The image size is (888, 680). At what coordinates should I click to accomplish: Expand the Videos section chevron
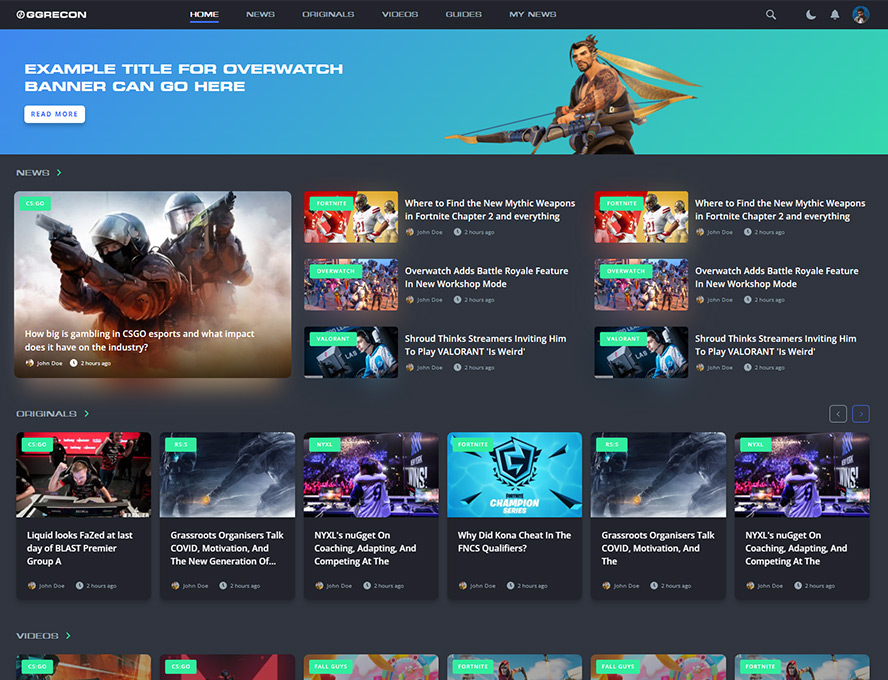tap(68, 636)
